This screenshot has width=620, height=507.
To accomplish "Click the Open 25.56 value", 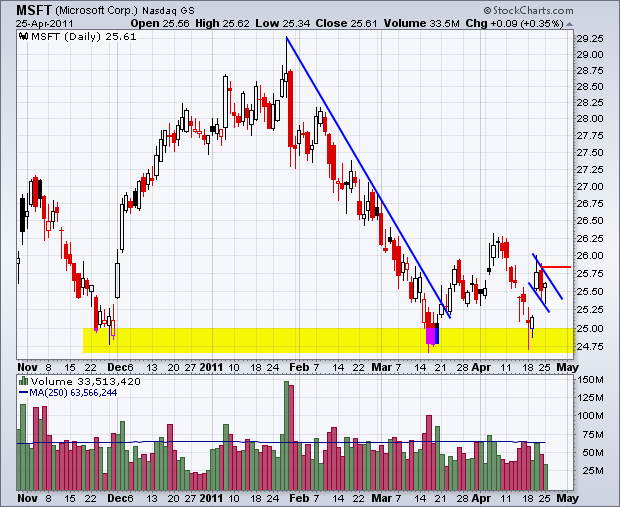I will point(160,24).
